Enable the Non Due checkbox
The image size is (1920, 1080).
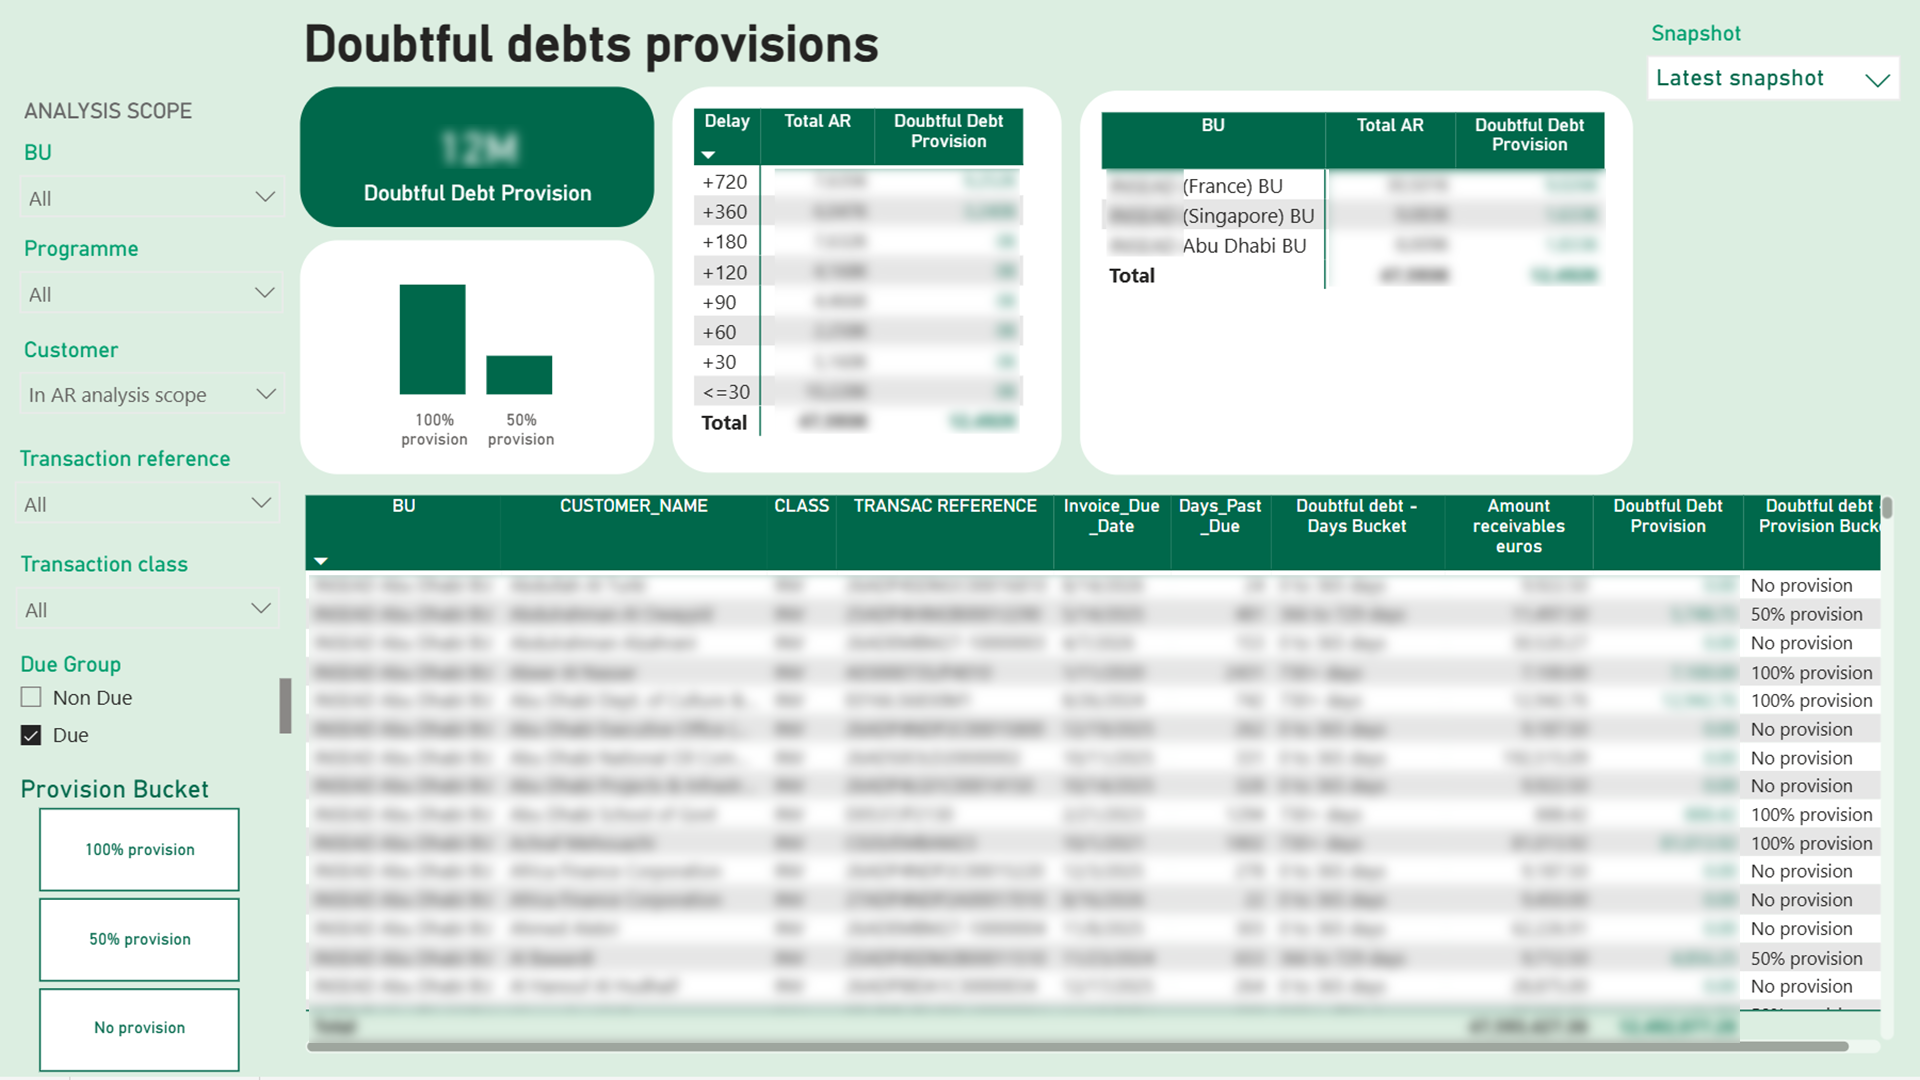point(31,697)
